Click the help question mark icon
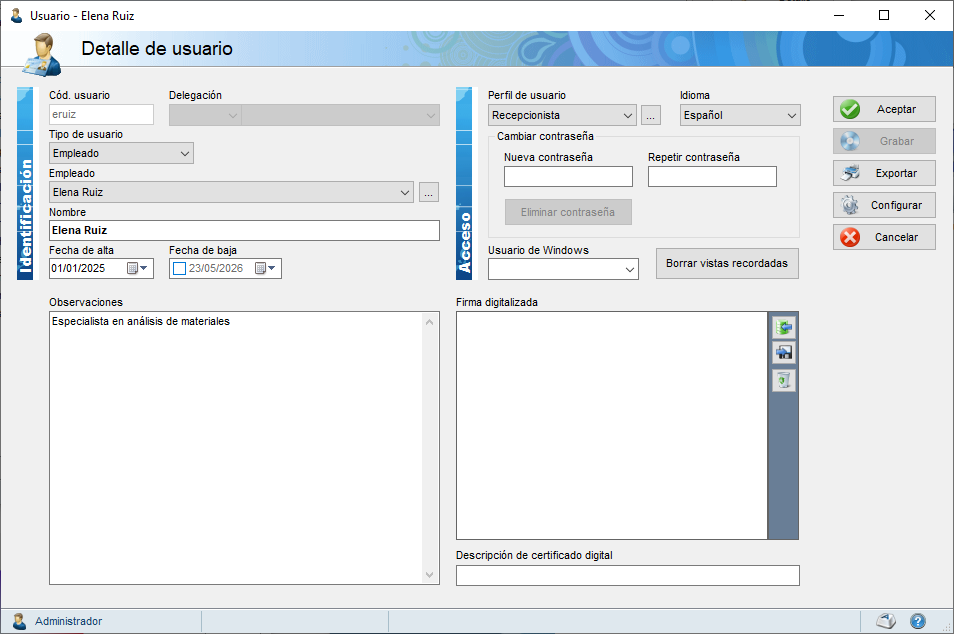This screenshot has height=634, width=954. (917, 621)
